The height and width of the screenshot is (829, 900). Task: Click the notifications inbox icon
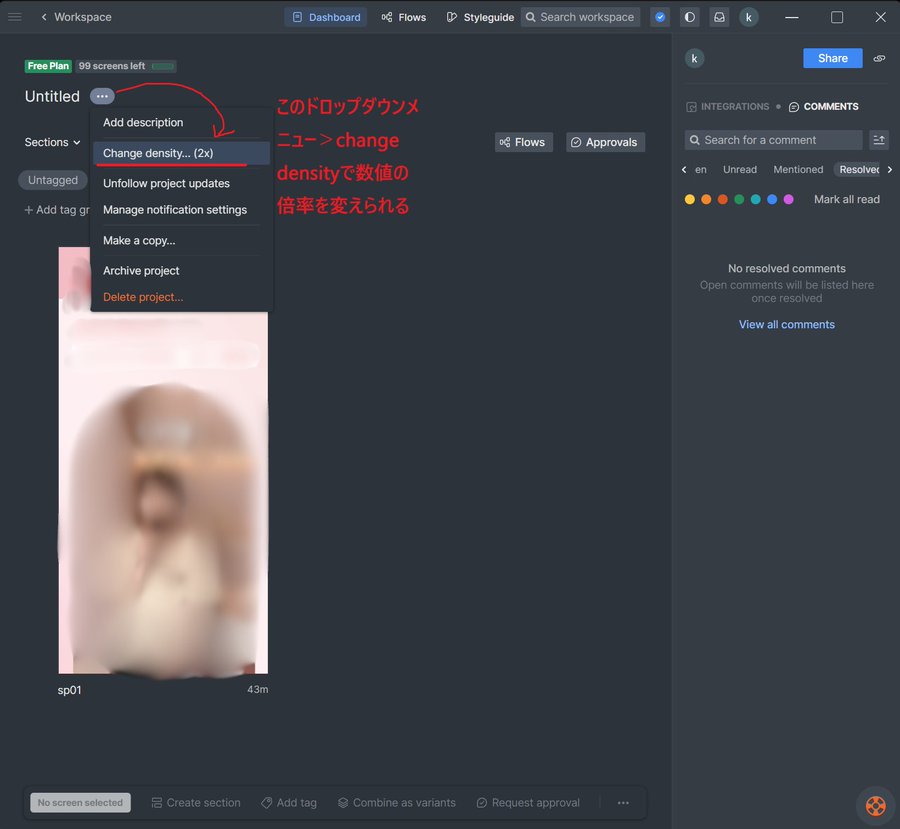(x=719, y=17)
